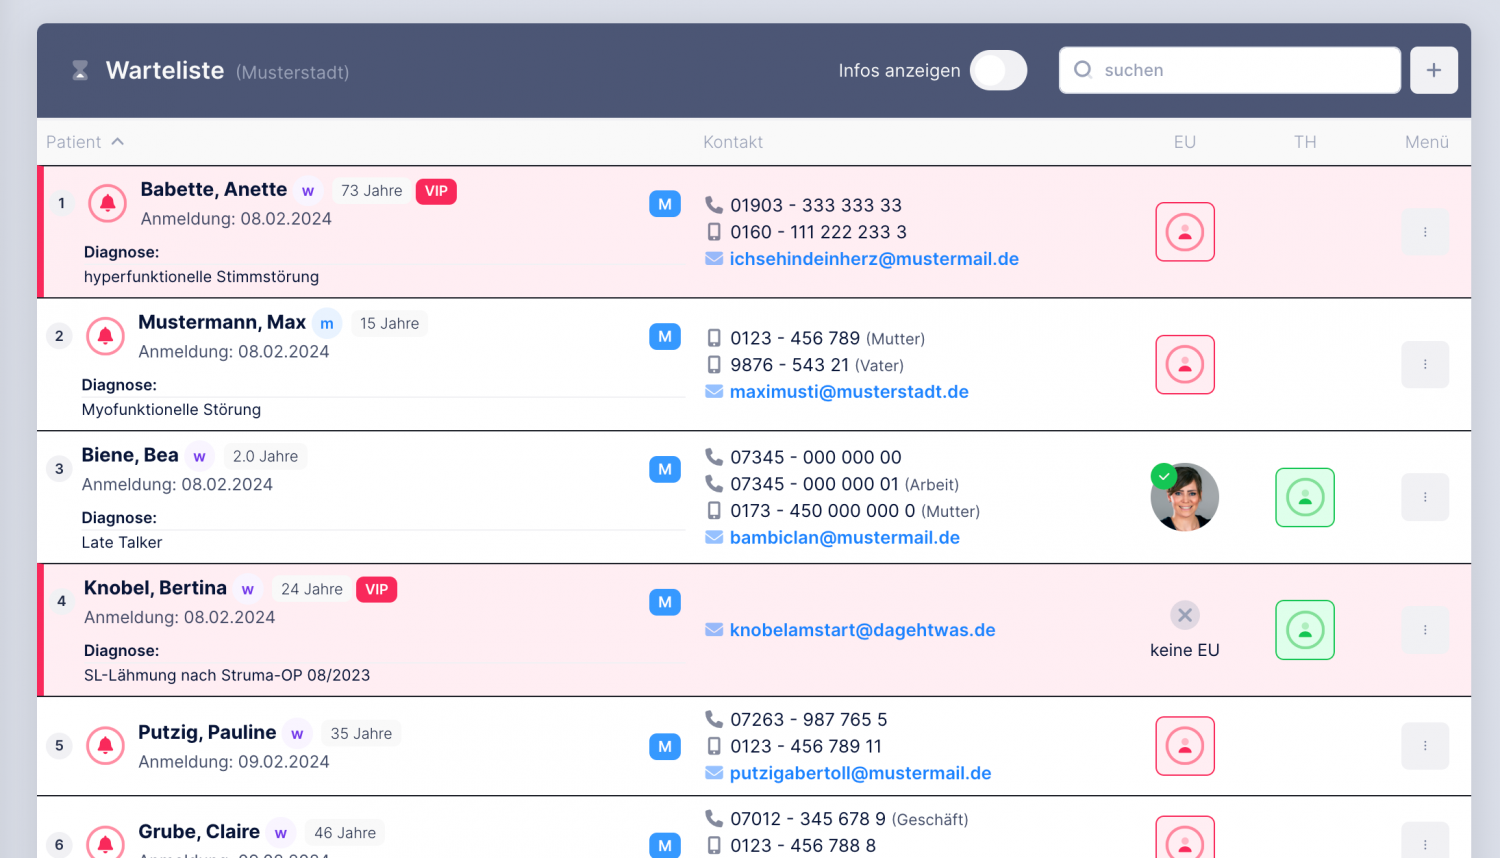Toggle the Infos anzeigen switch

(998, 70)
